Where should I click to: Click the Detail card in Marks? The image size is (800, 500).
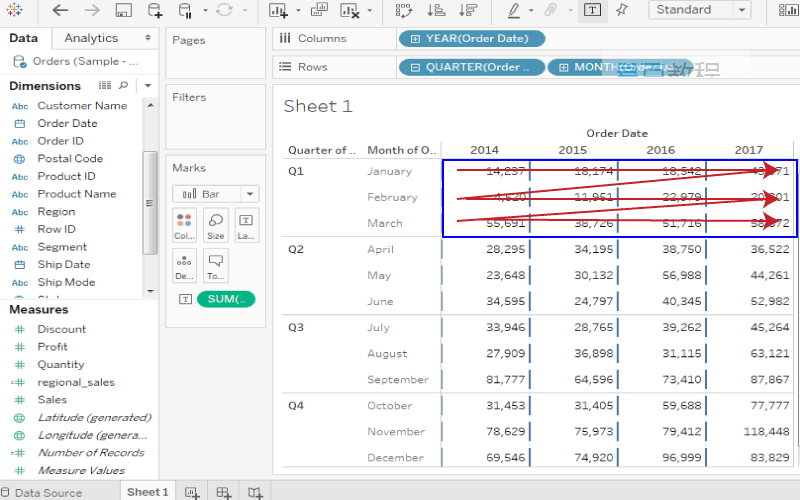(184, 266)
